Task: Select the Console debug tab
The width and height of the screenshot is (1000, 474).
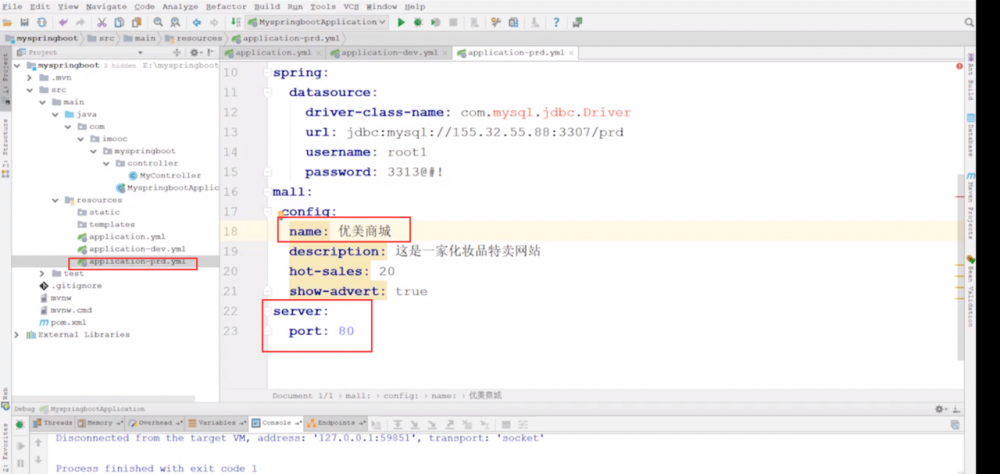Action: (276, 423)
